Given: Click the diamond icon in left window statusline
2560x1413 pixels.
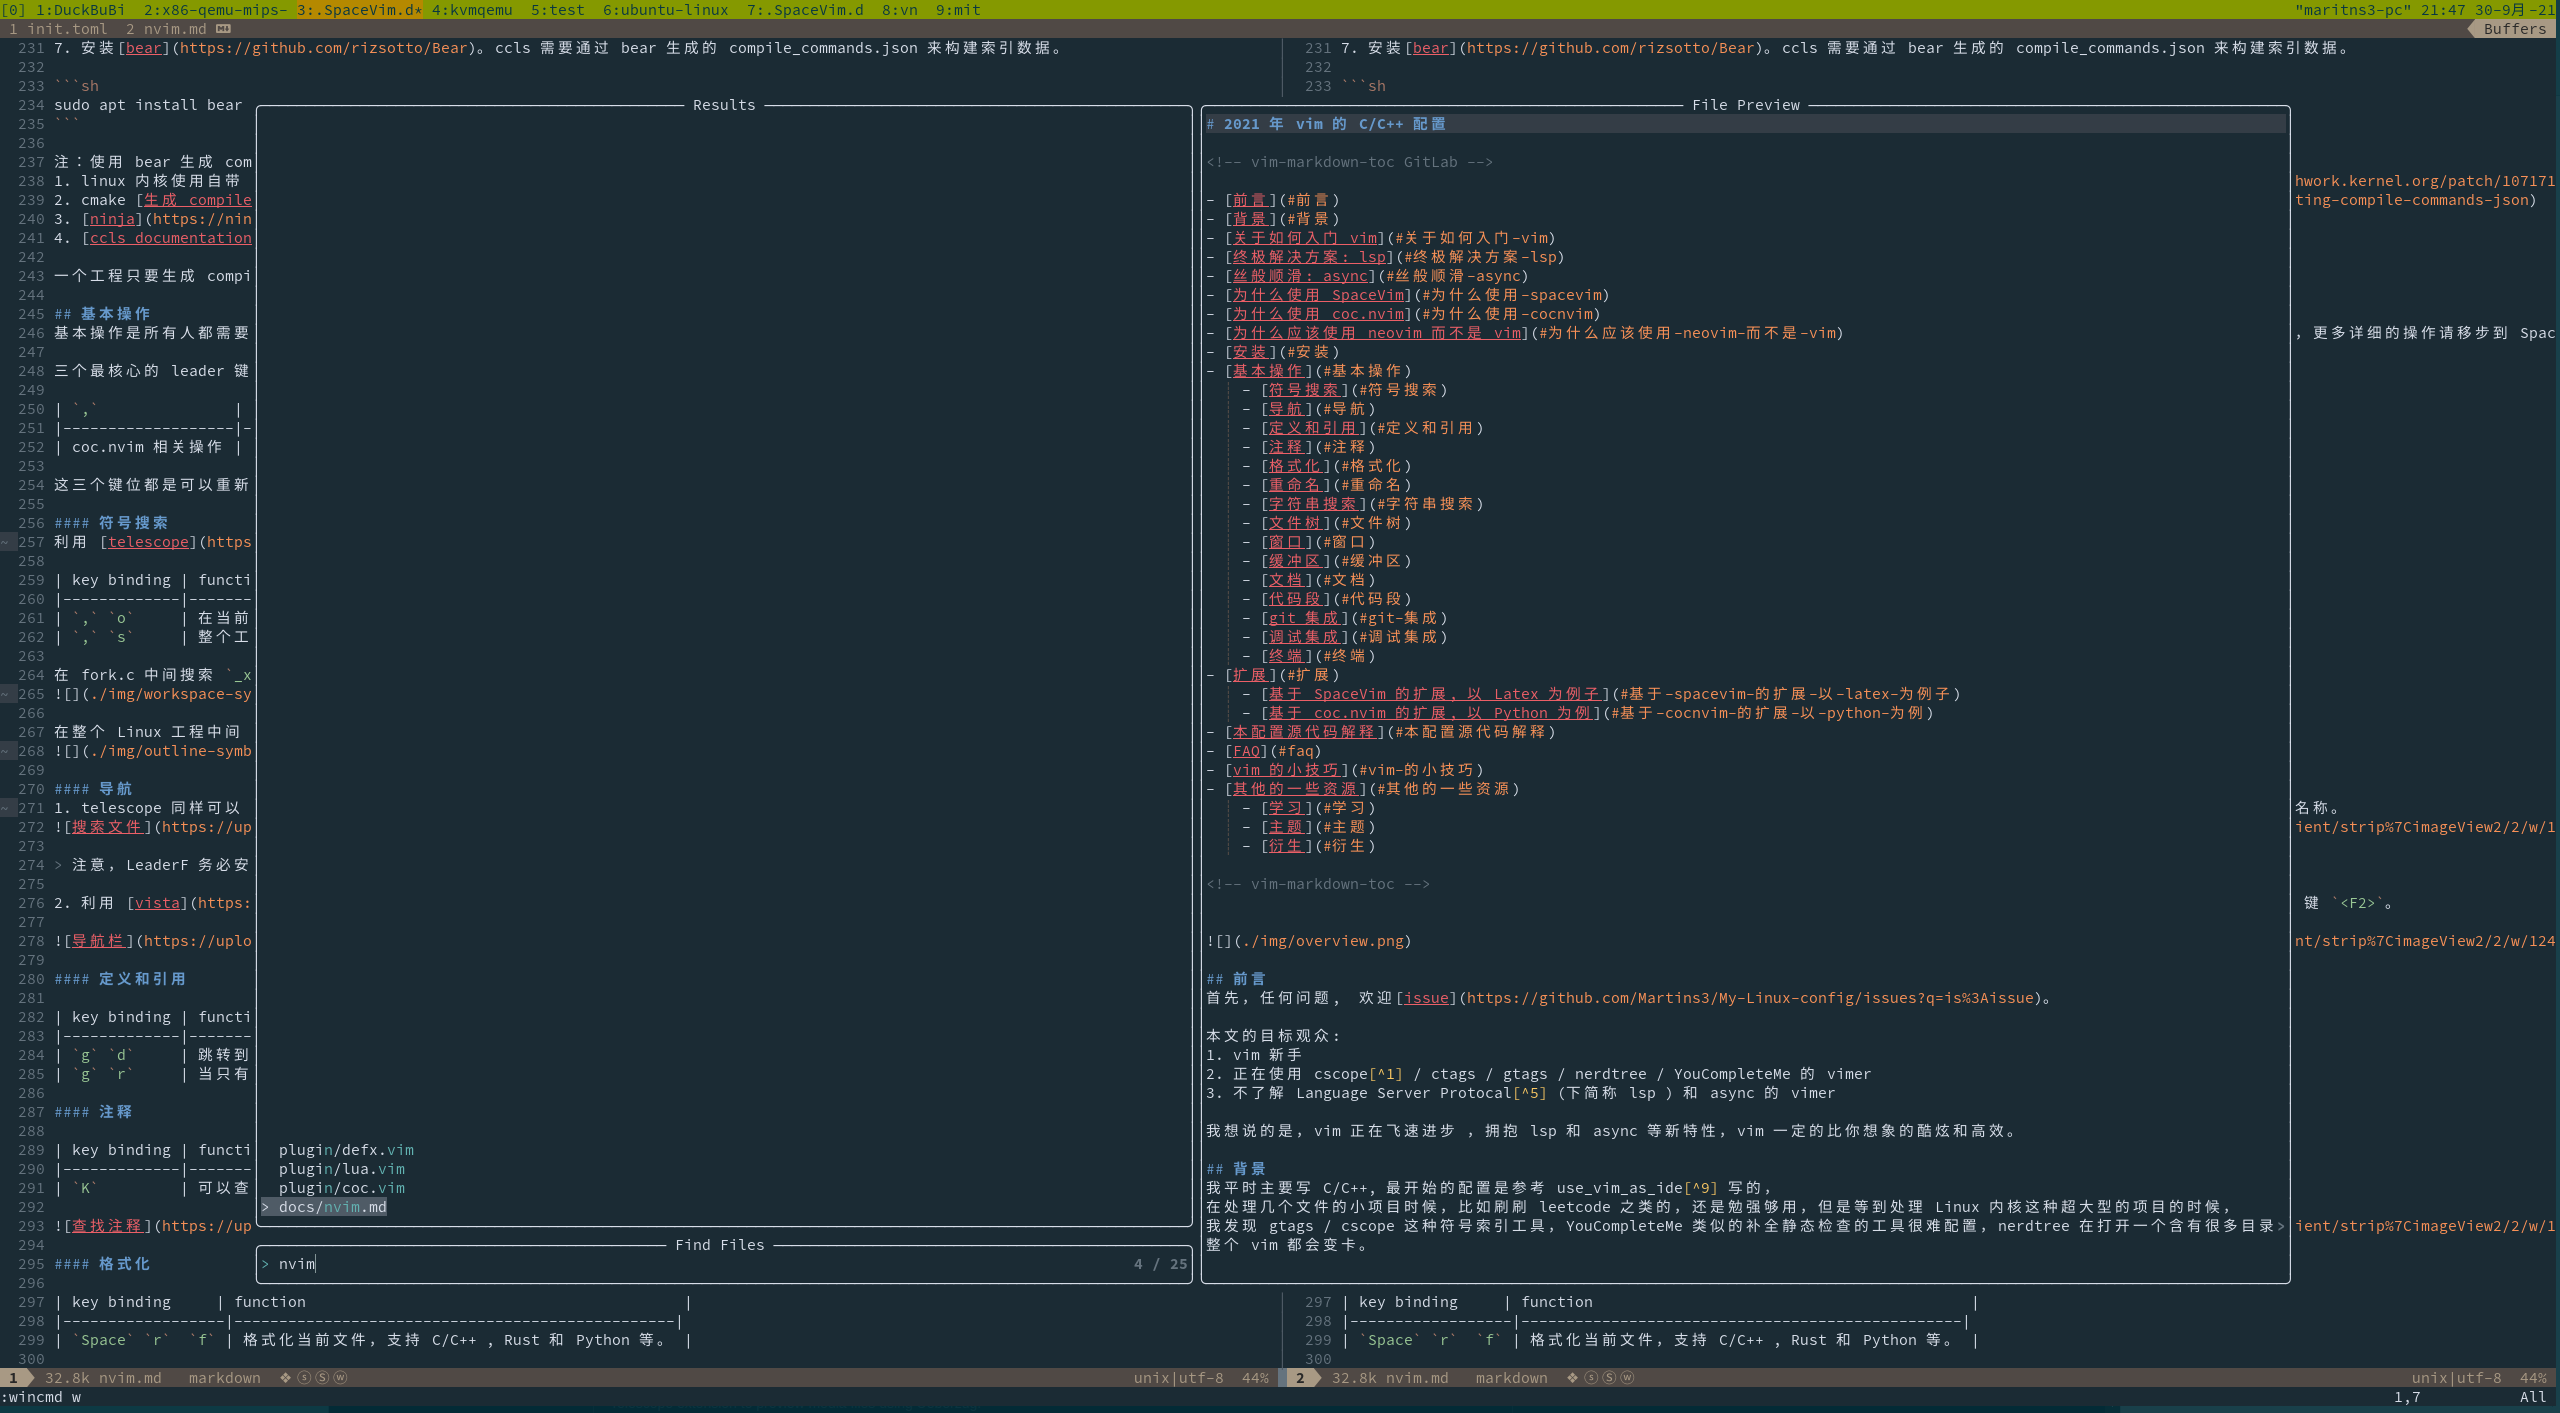Looking at the screenshot, I should (x=285, y=1378).
